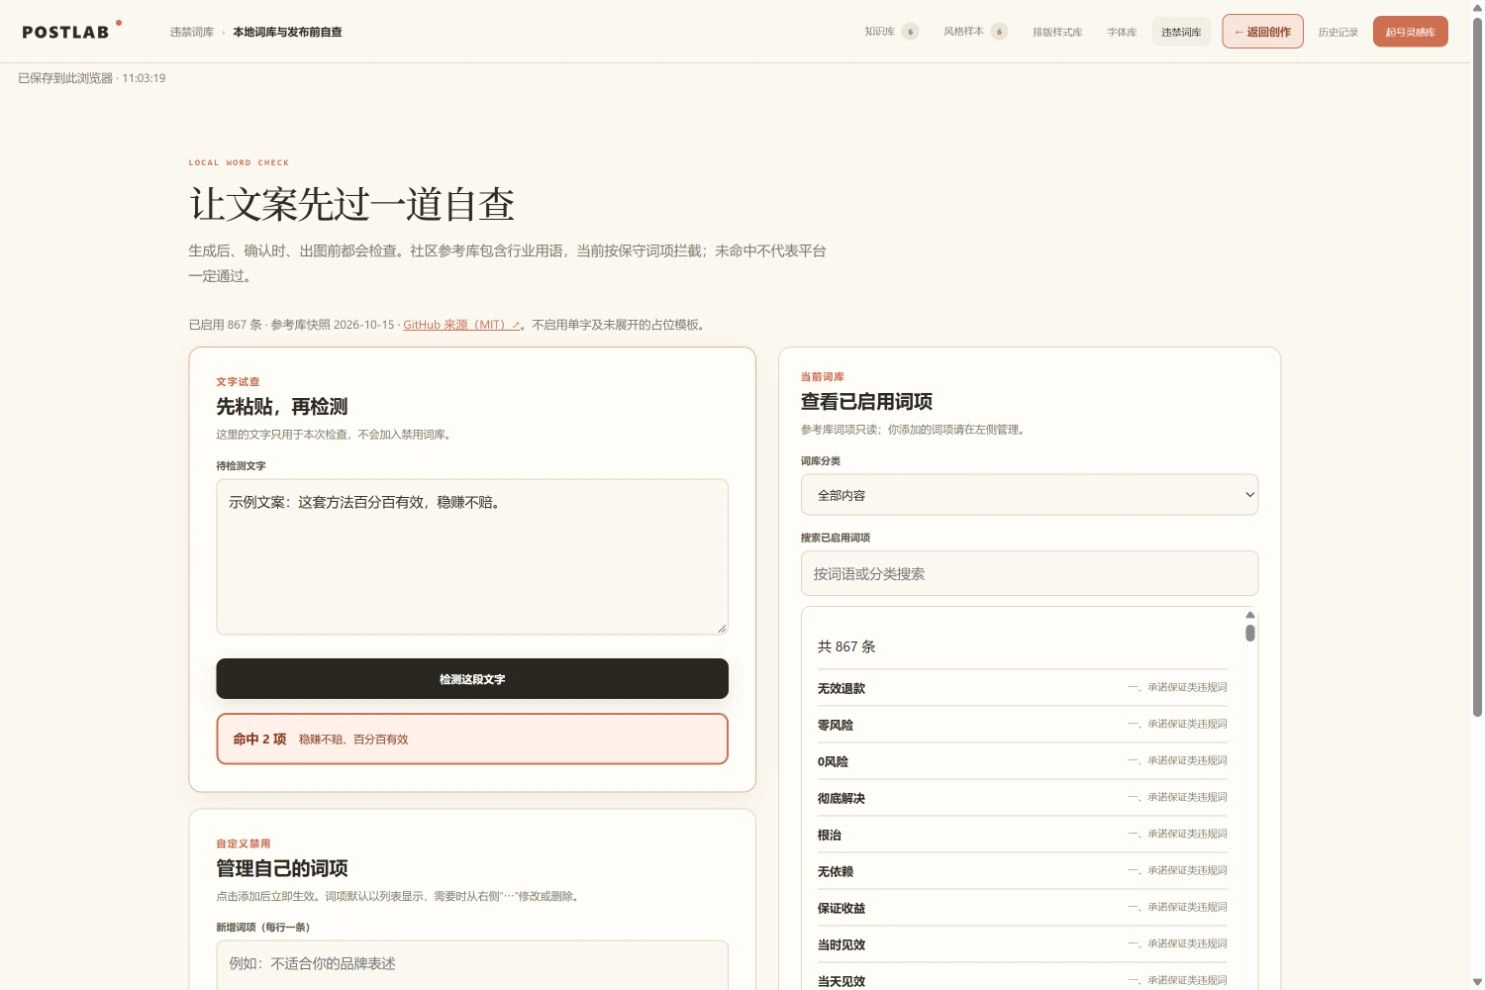Screen dimensions: 1485x990
Task: Click the 新增词项 input box
Action: tap(472, 965)
